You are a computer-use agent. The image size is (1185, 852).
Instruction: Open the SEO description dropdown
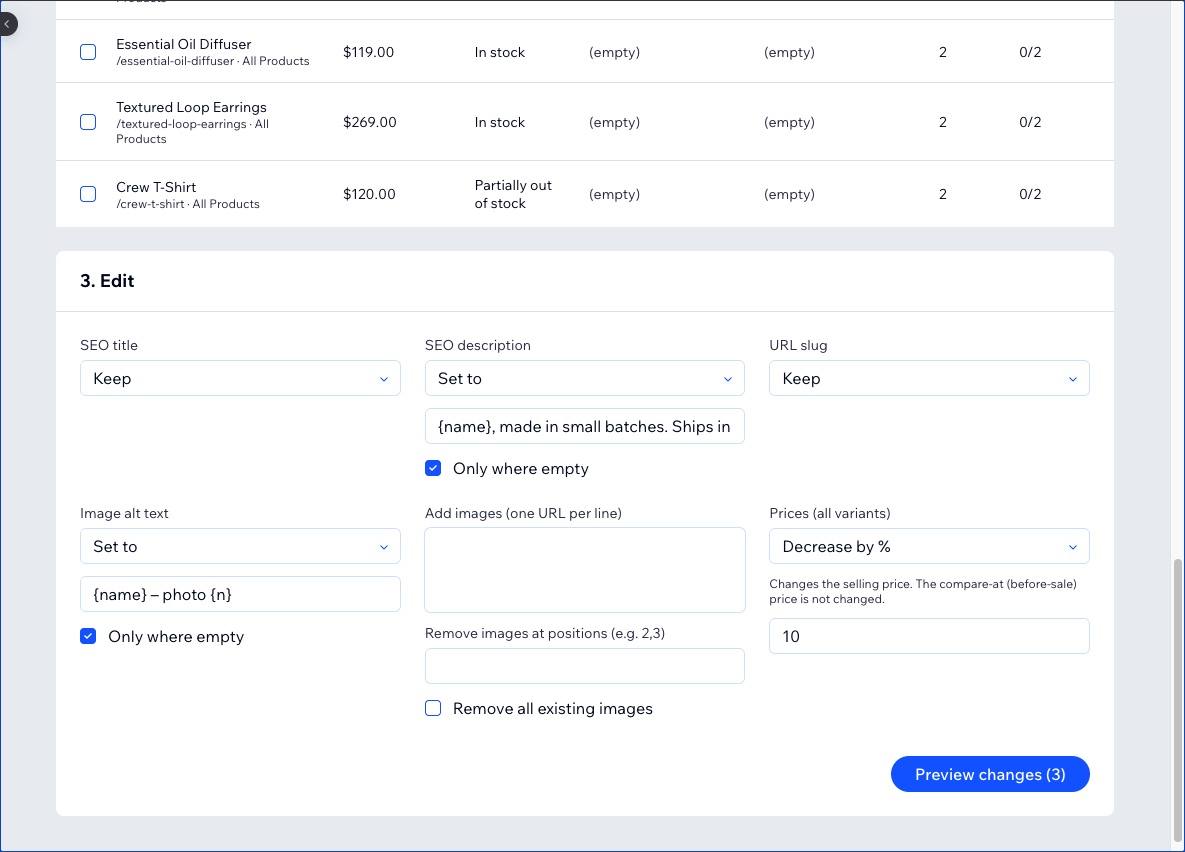click(584, 378)
